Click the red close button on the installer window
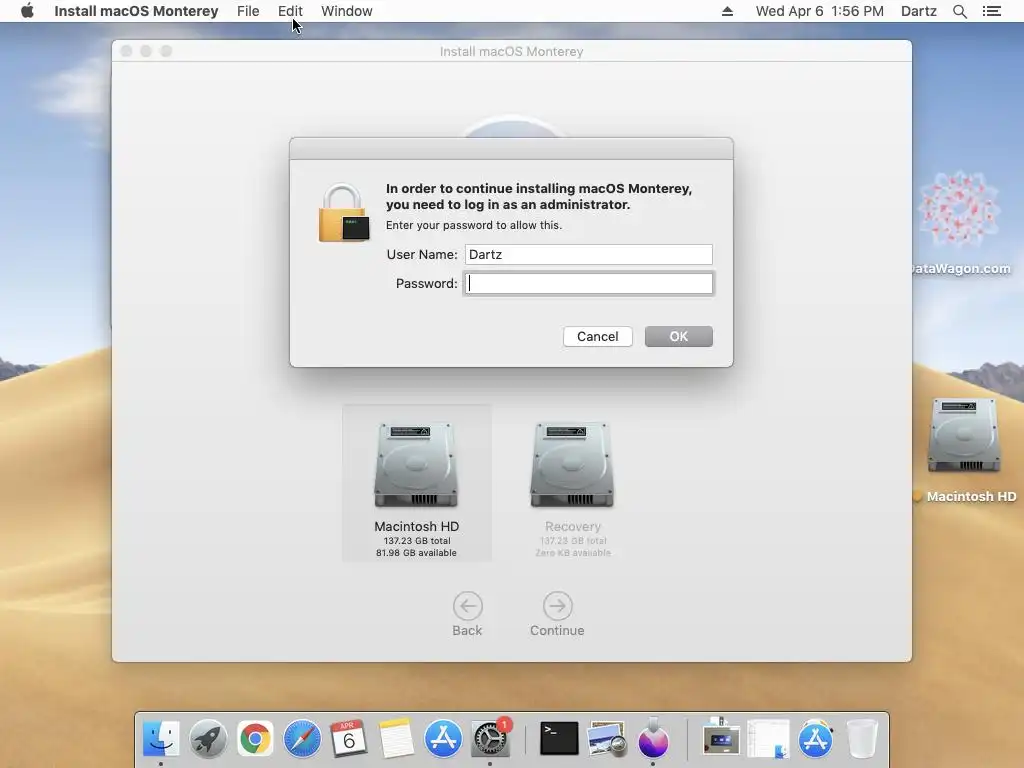This screenshot has width=1024, height=768. (127, 51)
